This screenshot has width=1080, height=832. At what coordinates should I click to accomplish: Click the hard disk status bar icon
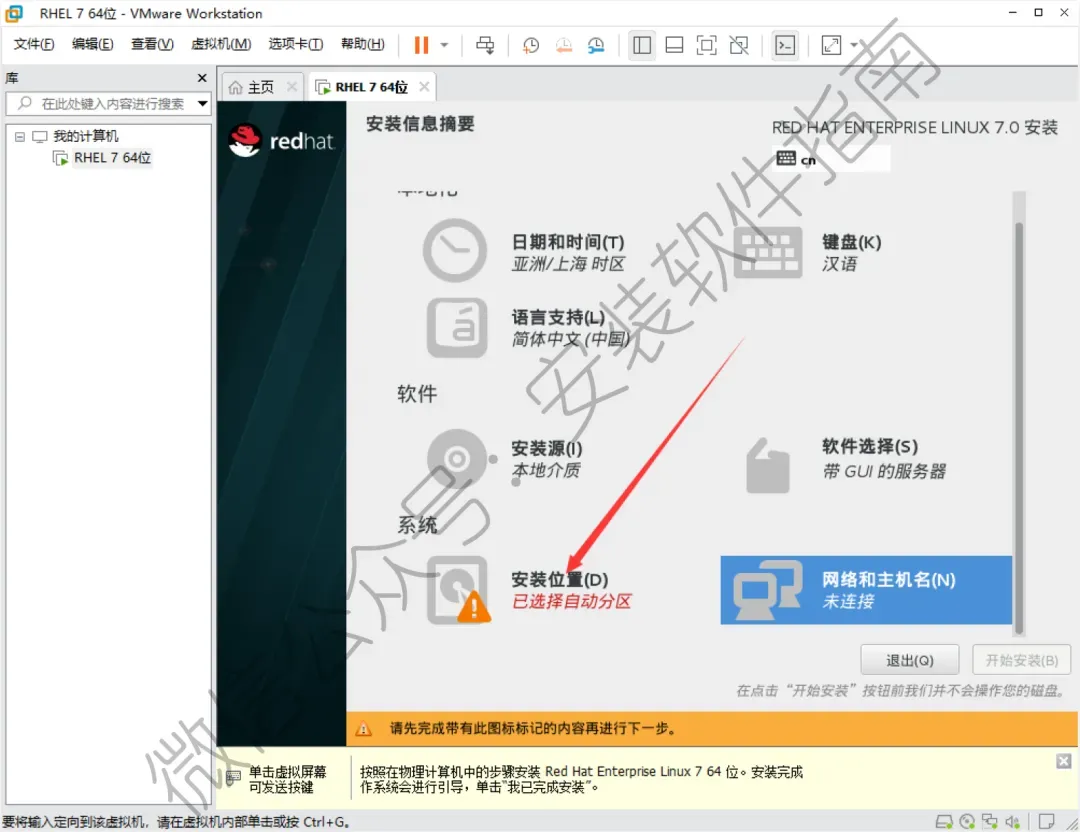[x=944, y=822]
